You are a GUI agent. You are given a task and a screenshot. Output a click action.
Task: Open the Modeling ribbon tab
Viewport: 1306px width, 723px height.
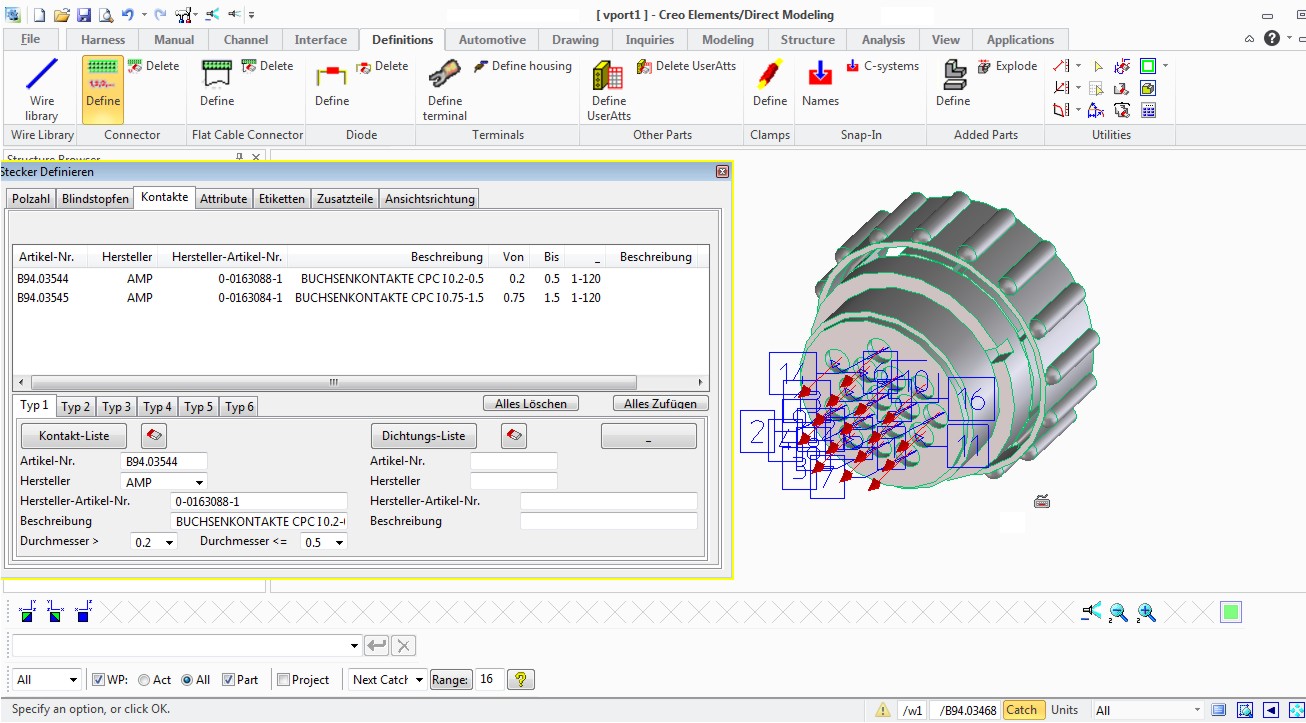pos(727,39)
